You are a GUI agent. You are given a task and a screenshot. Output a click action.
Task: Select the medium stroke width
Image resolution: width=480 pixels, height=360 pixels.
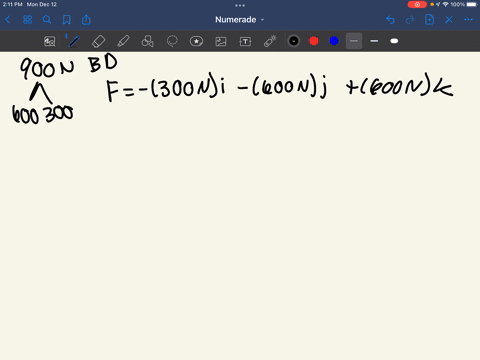(x=374, y=41)
